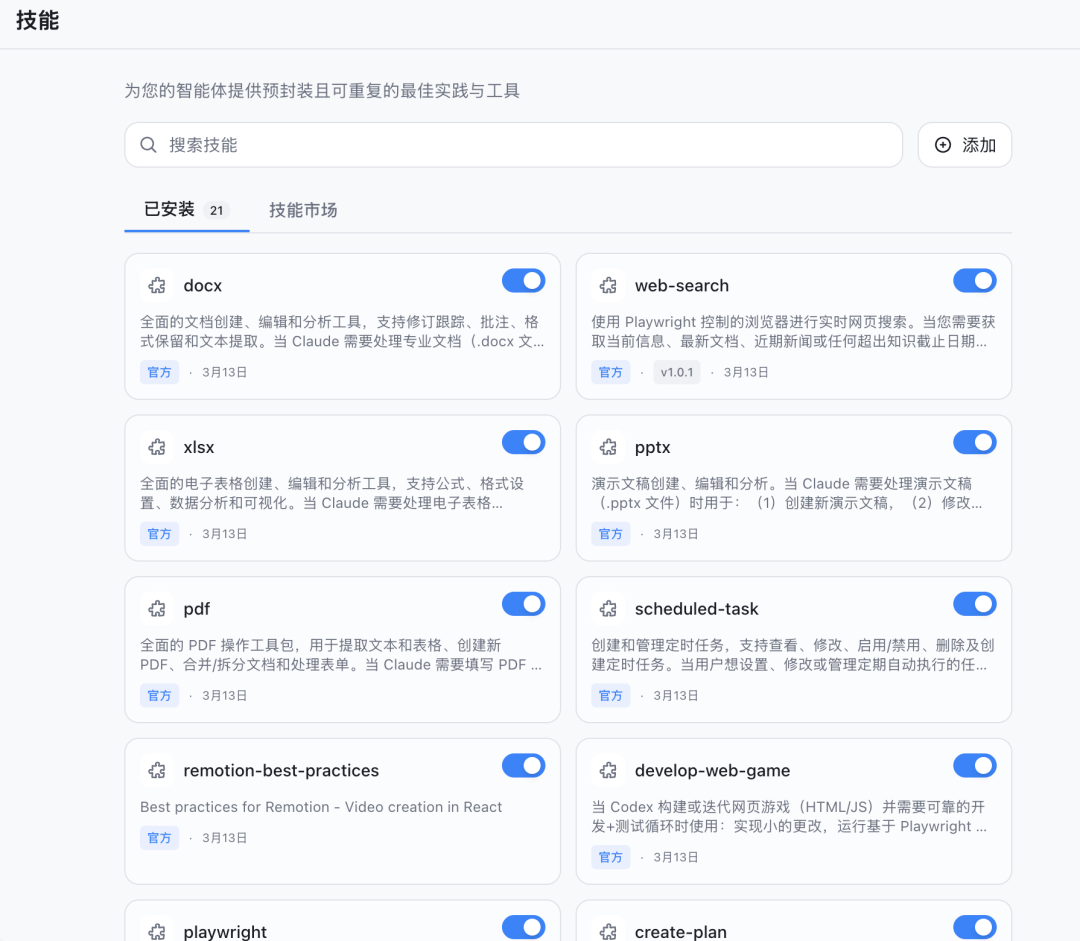Open the create-plan skill title

(681, 932)
